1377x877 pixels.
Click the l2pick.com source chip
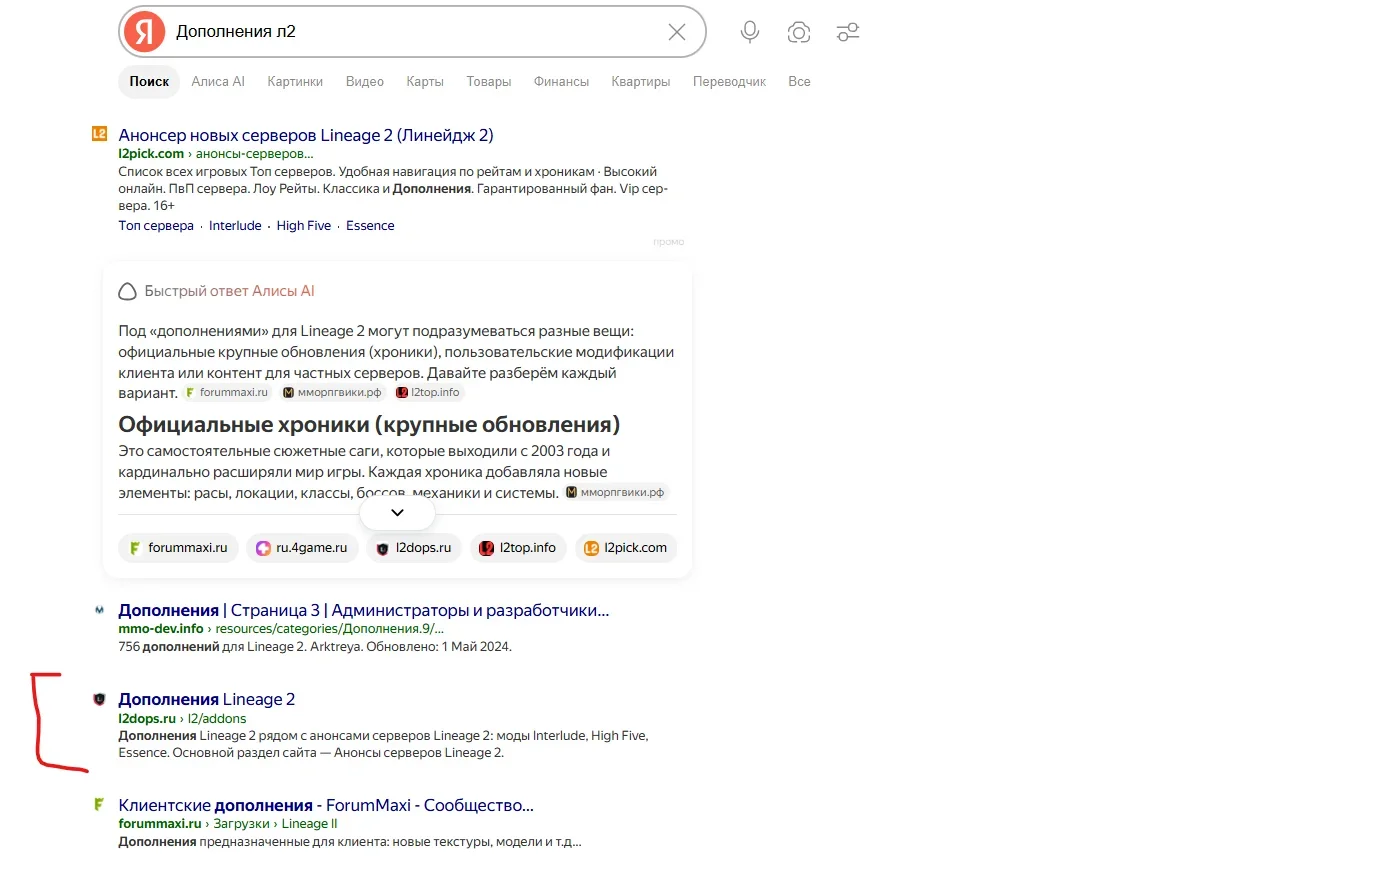click(626, 548)
